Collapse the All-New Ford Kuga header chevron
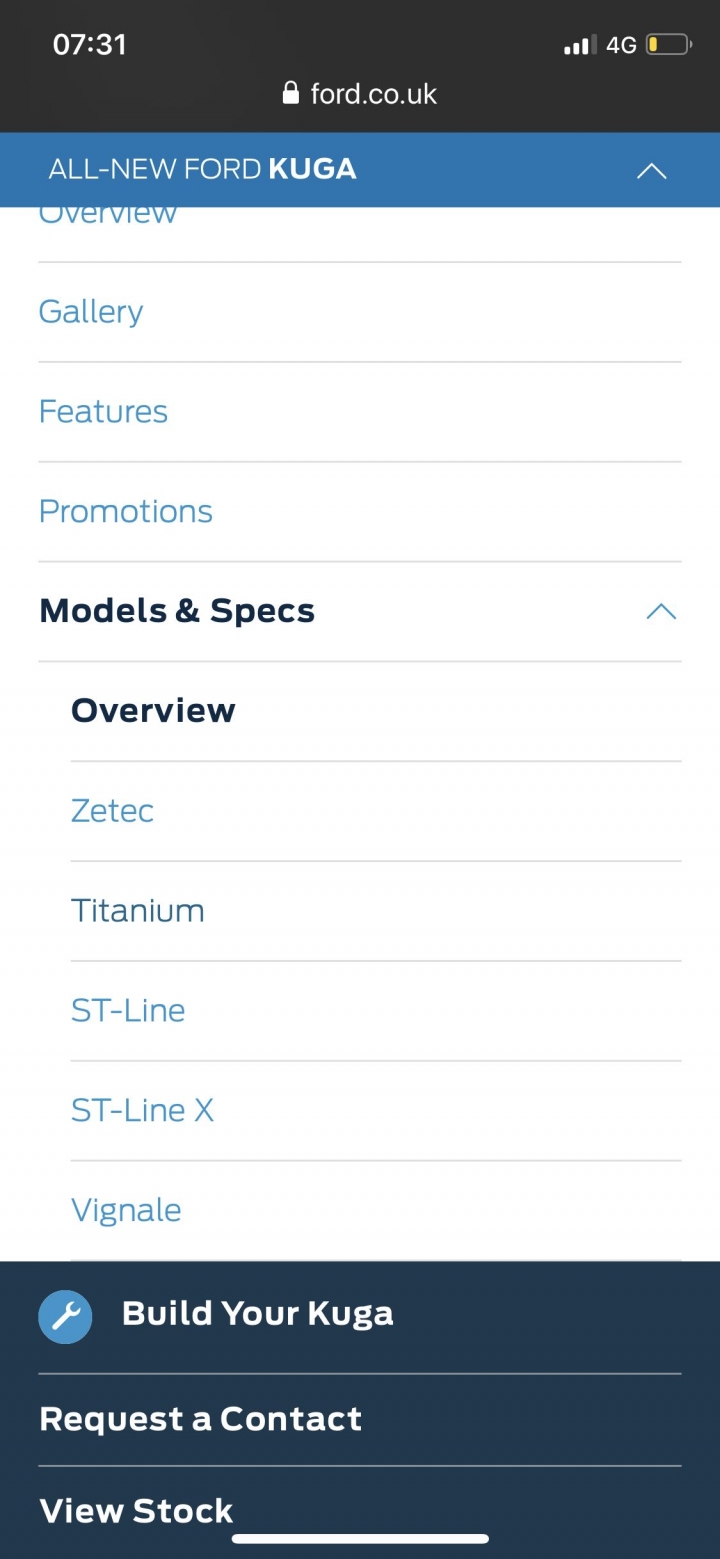The image size is (720, 1559). coord(651,170)
